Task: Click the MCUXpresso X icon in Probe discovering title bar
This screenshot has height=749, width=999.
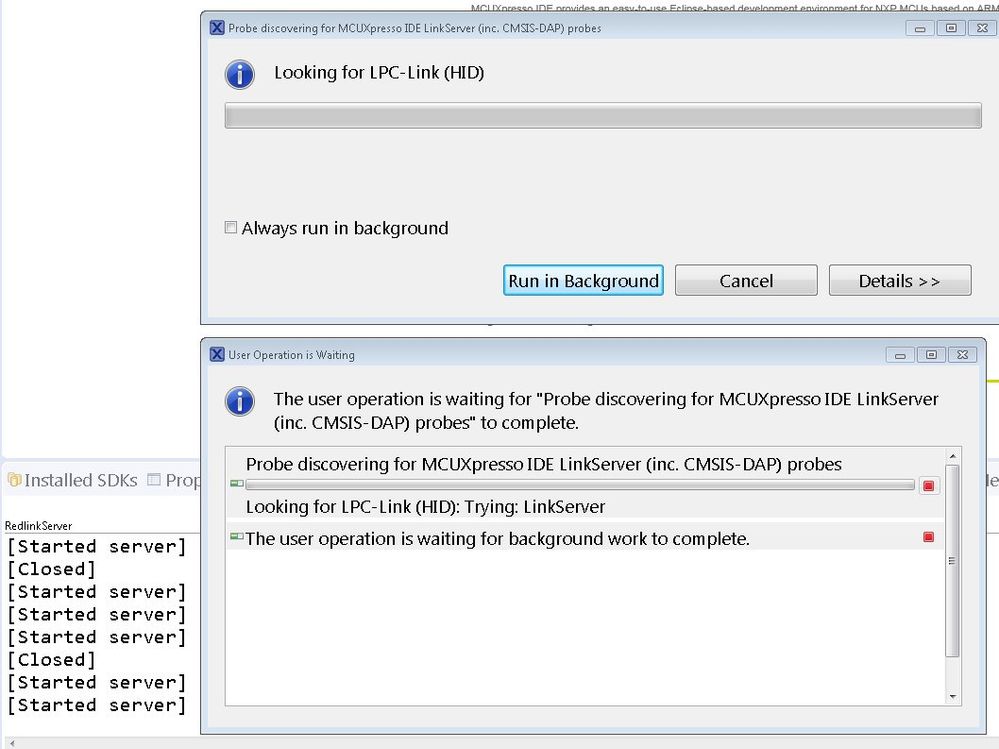Action: click(x=217, y=28)
